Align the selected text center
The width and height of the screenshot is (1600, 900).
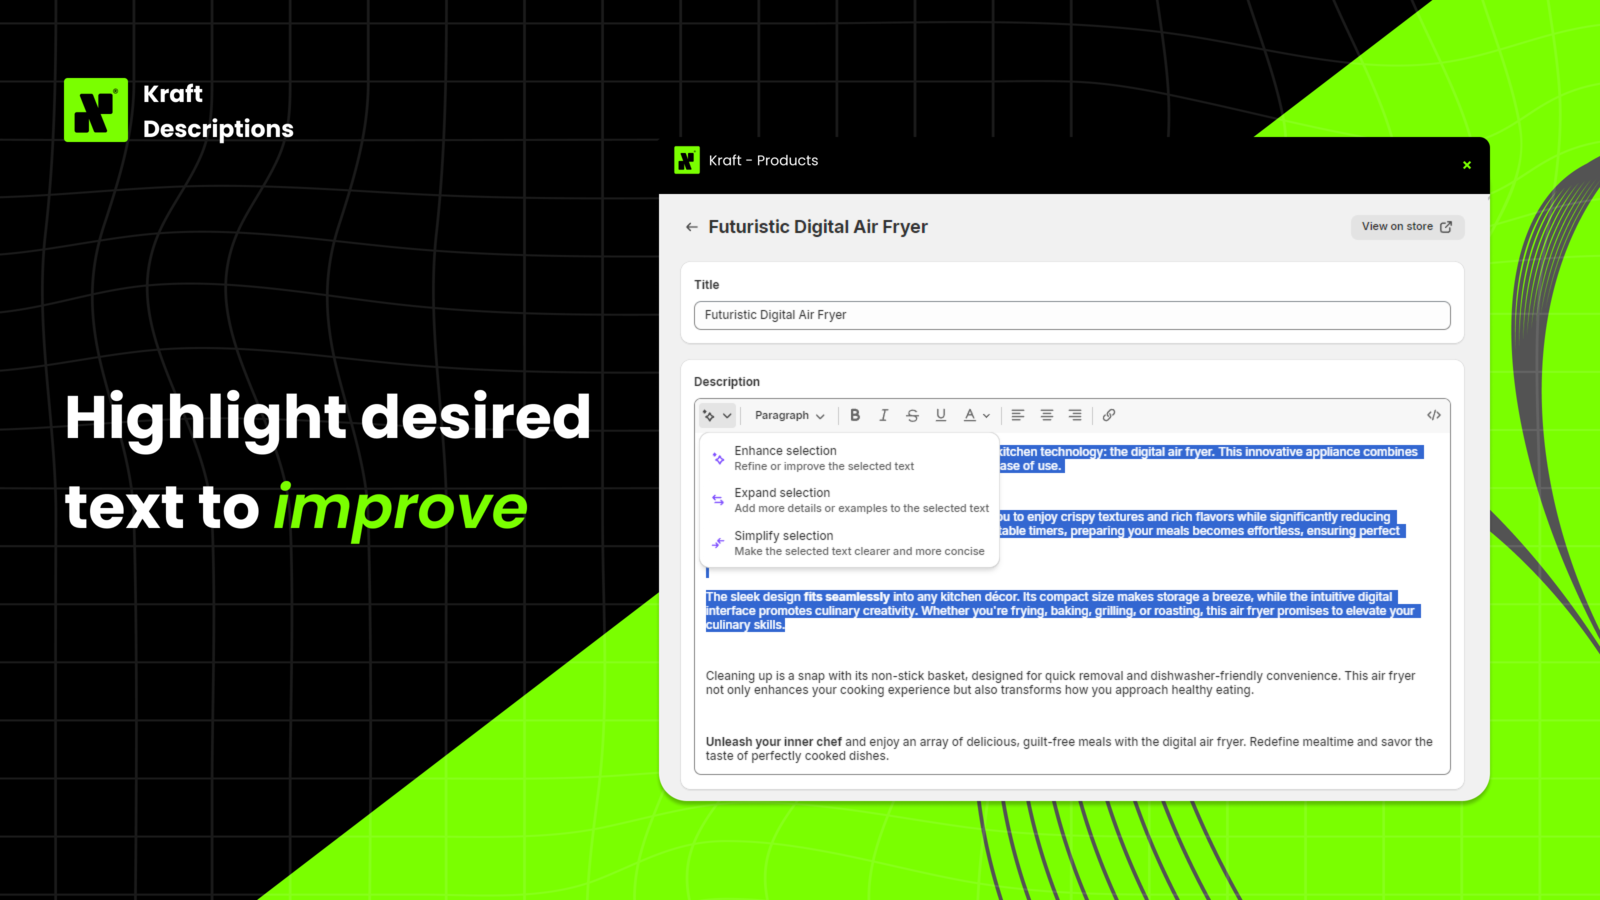tap(1046, 415)
